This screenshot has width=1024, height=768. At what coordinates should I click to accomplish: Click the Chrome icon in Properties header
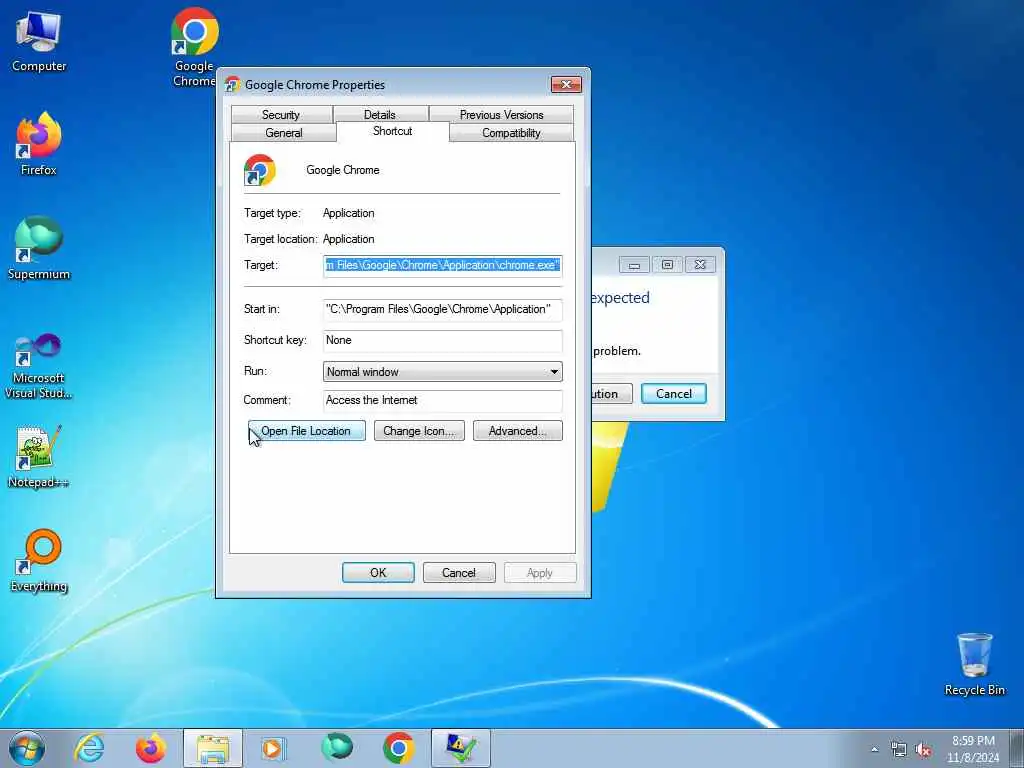point(259,170)
